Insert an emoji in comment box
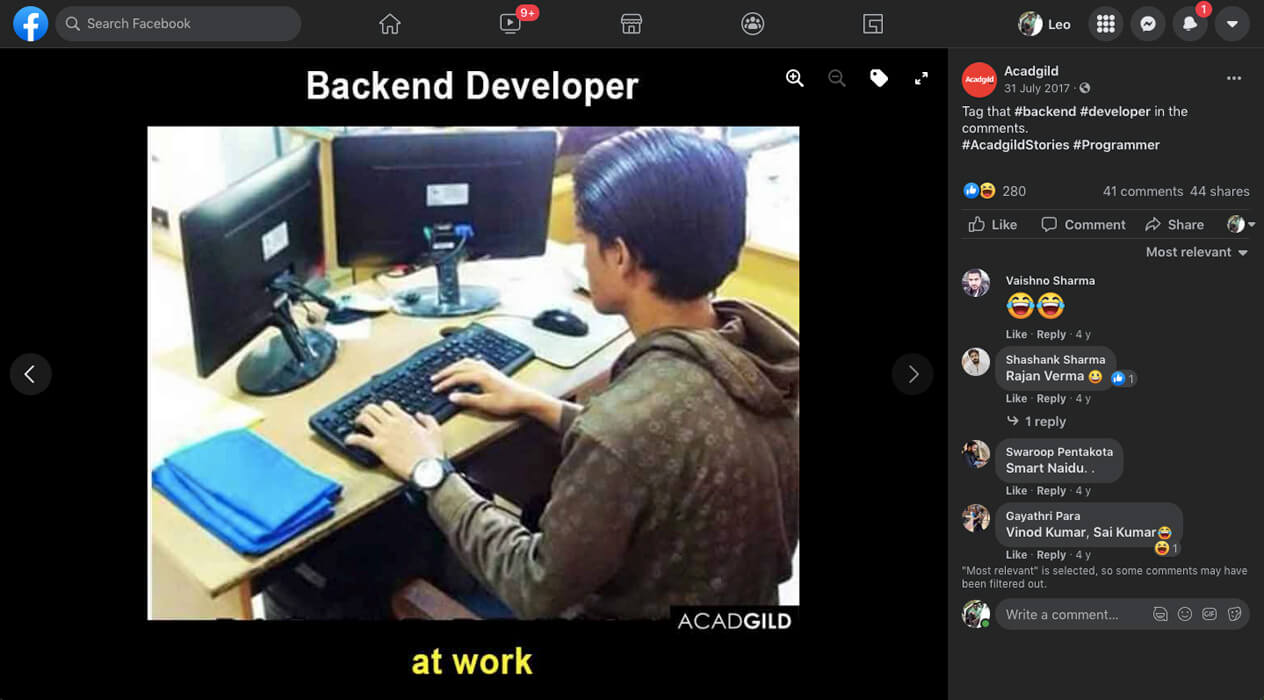Screen dimensions: 1264x700 click(x=1185, y=614)
